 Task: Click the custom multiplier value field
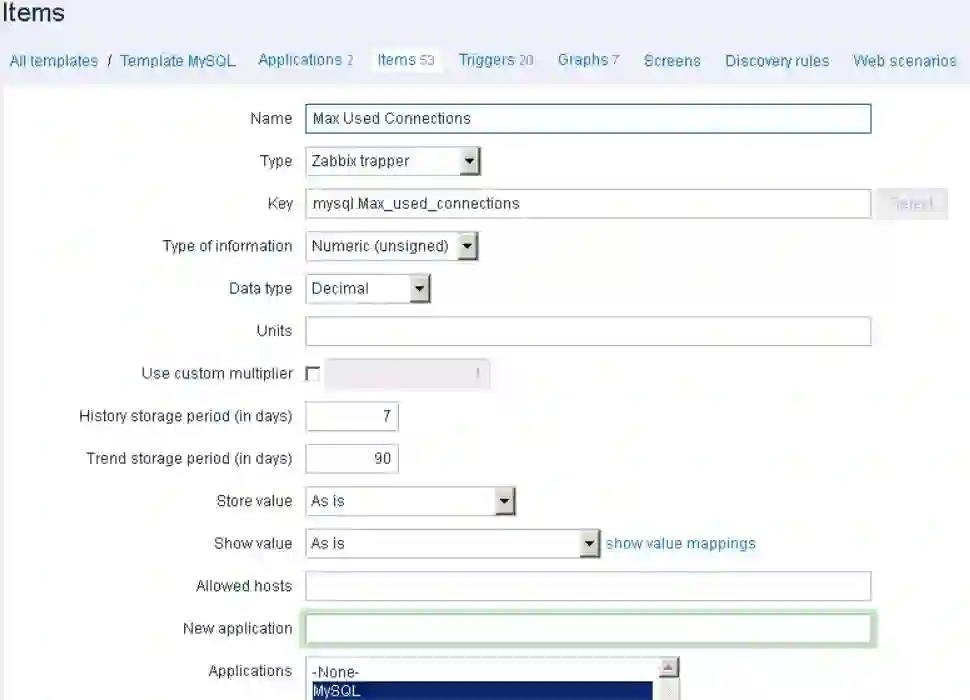tap(406, 373)
